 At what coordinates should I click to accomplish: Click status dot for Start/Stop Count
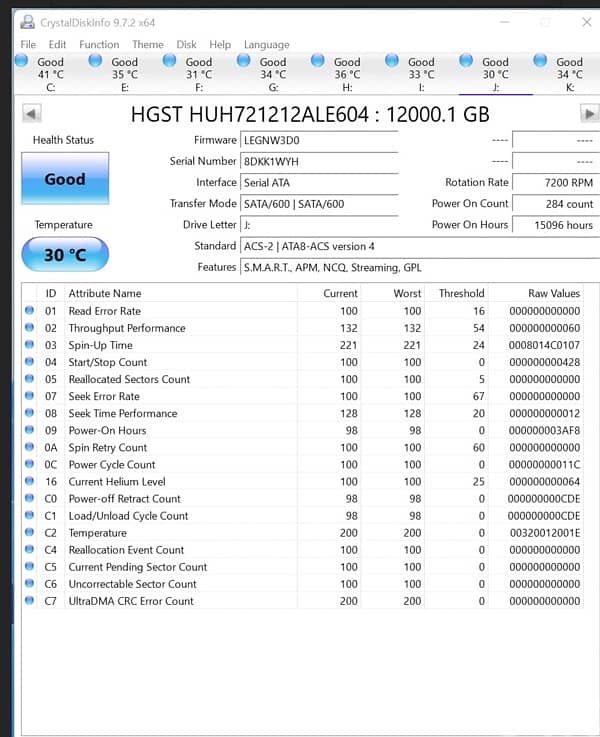29,361
